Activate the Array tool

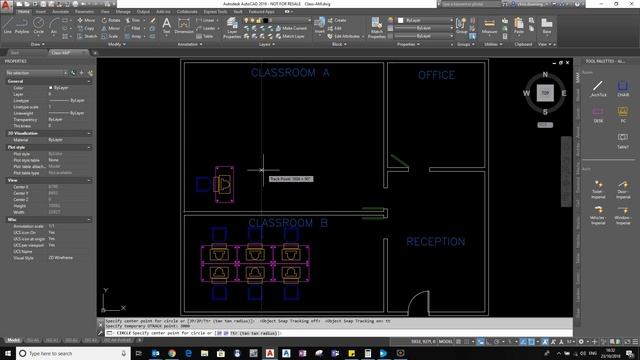(x=133, y=36)
